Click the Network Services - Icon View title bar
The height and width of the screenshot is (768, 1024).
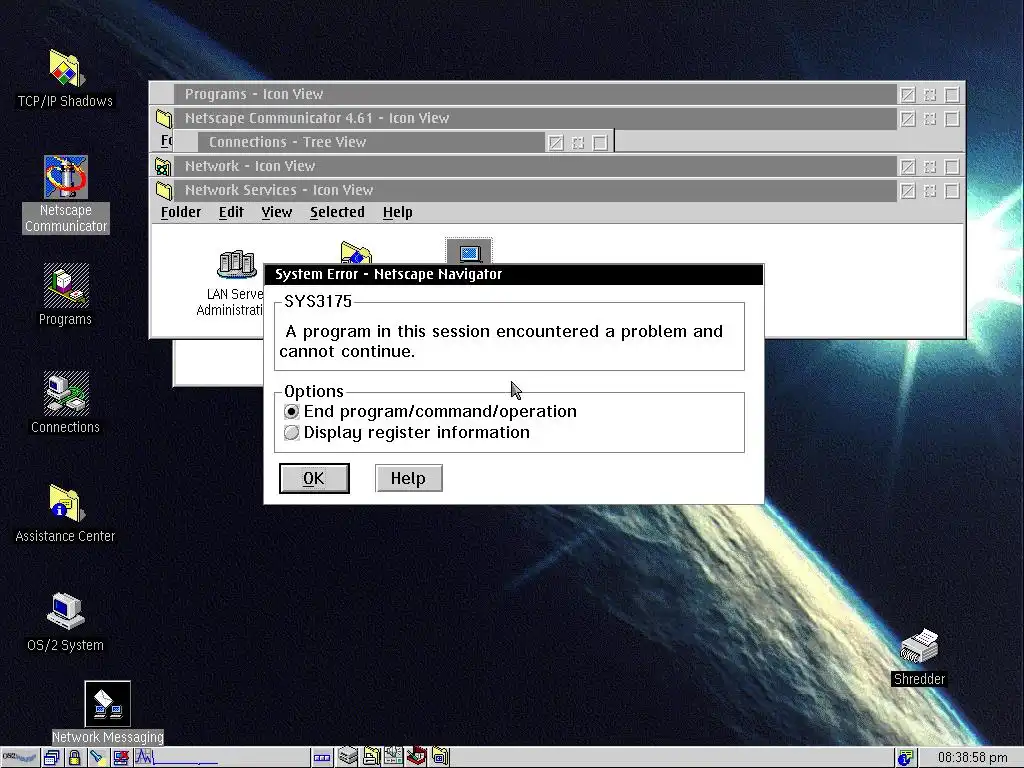click(x=536, y=191)
